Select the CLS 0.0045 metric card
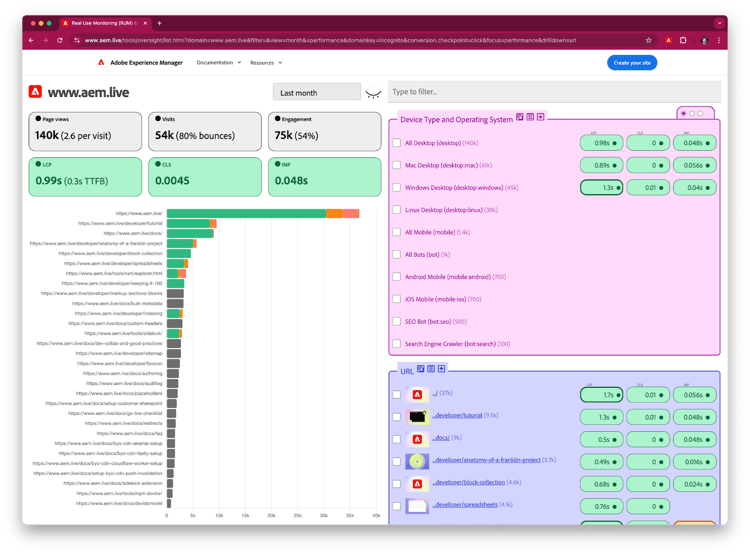 click(x=205, y=177)
